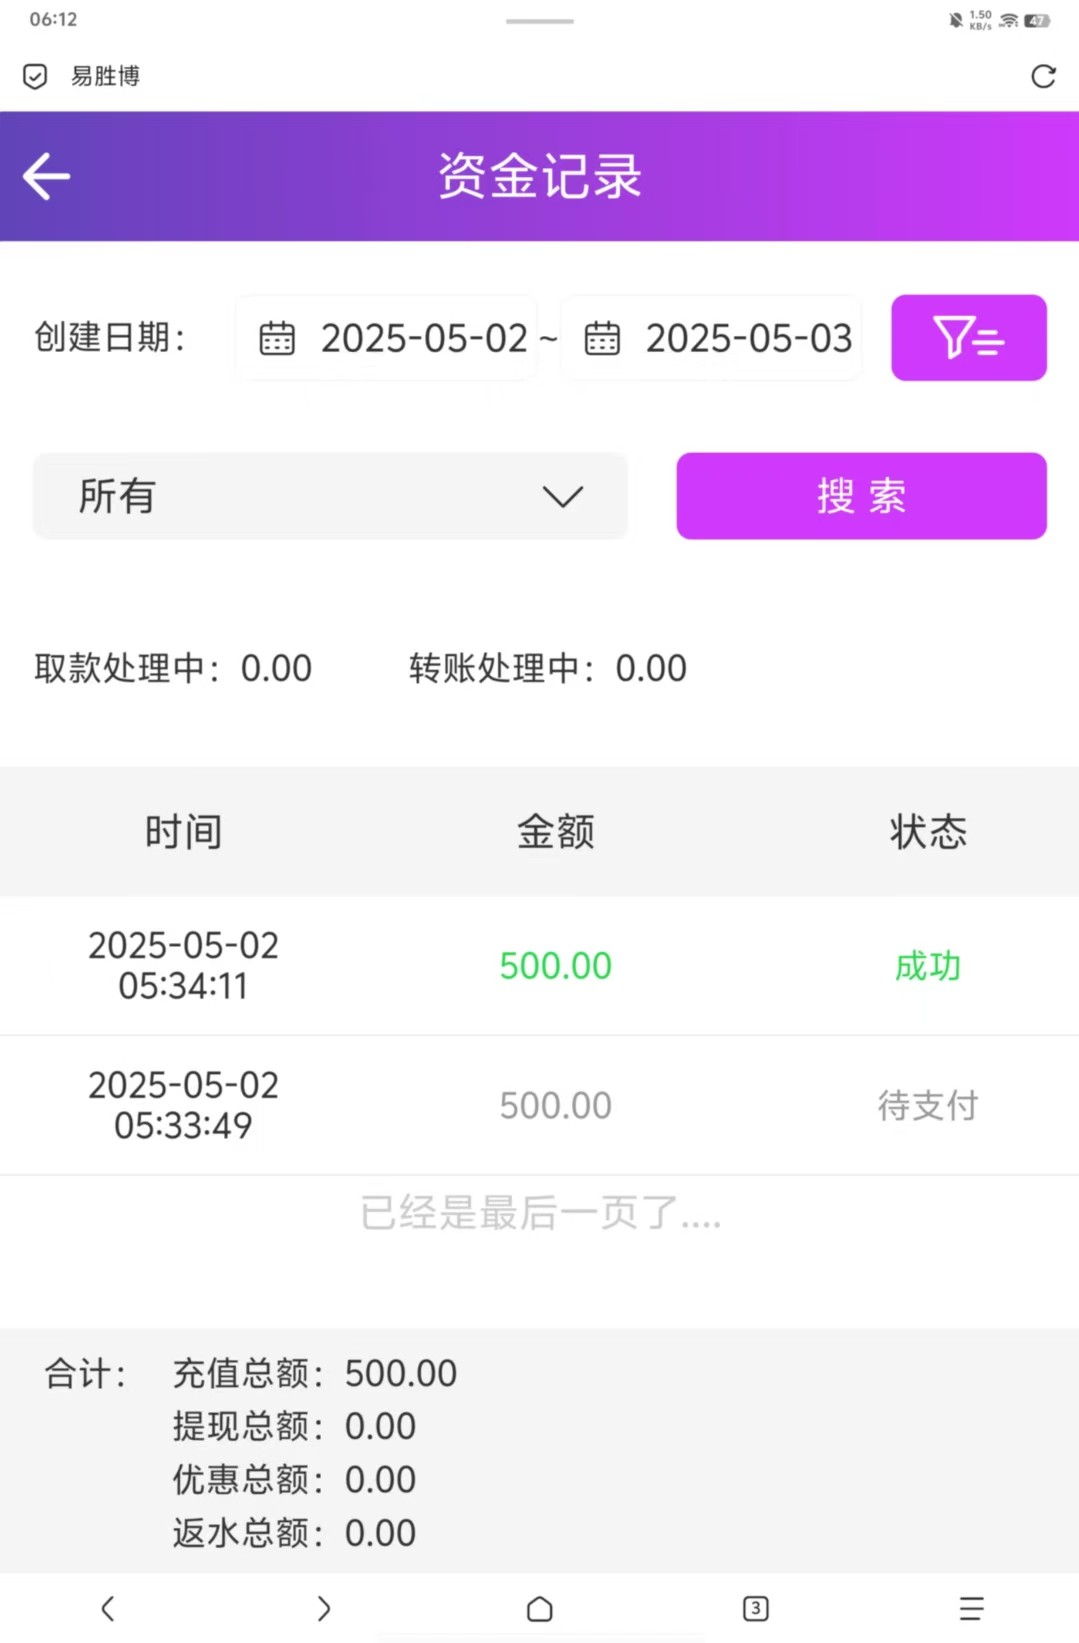
Task: Pick end date 2025-05-03 field
Action: (748, 339)
